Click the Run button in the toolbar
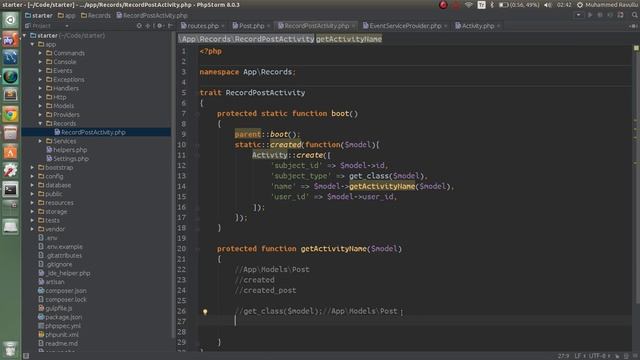 [590, 15]
